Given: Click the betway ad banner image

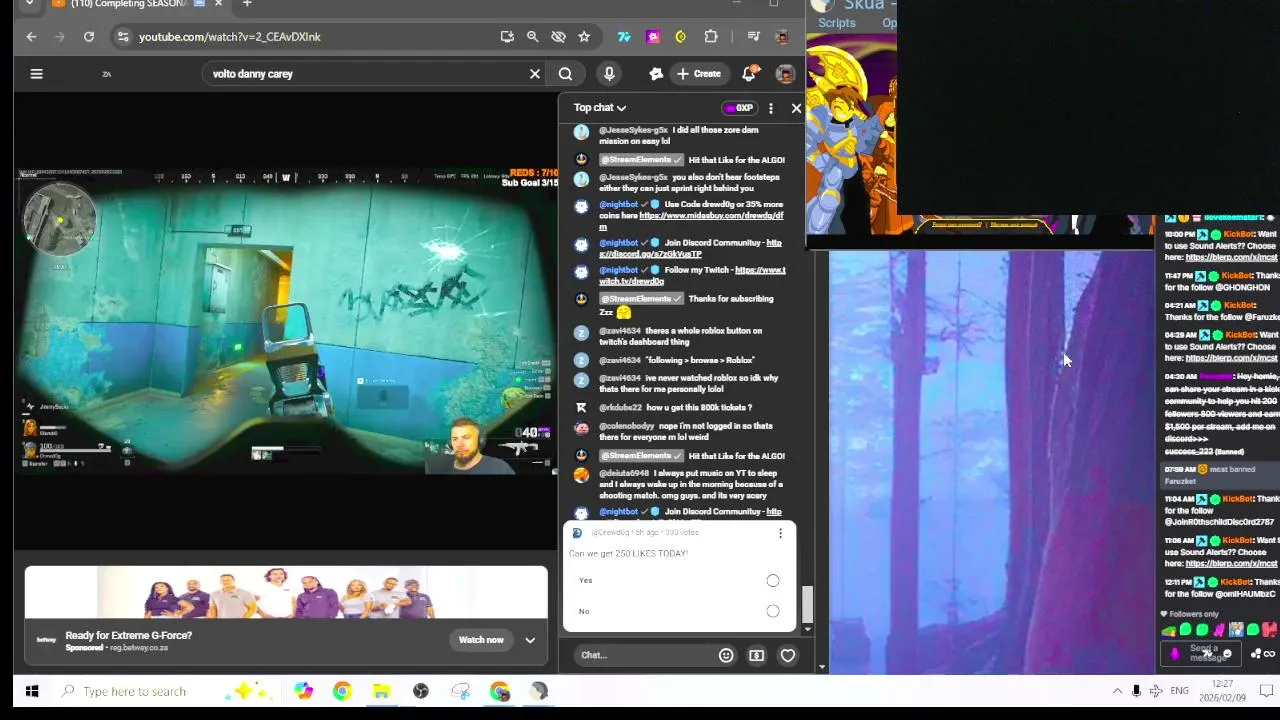Looking at the screenshot, I should tap(286, 594).
